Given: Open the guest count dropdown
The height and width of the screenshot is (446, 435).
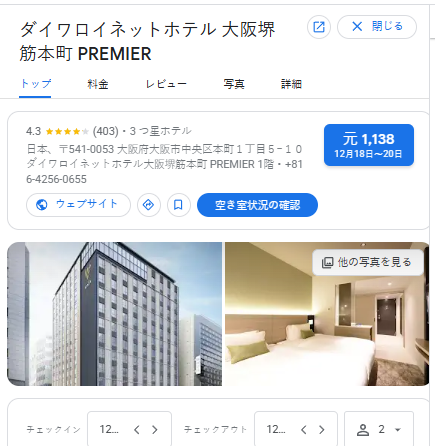Looking at the screenshot, I should click(x=379, y=430).
